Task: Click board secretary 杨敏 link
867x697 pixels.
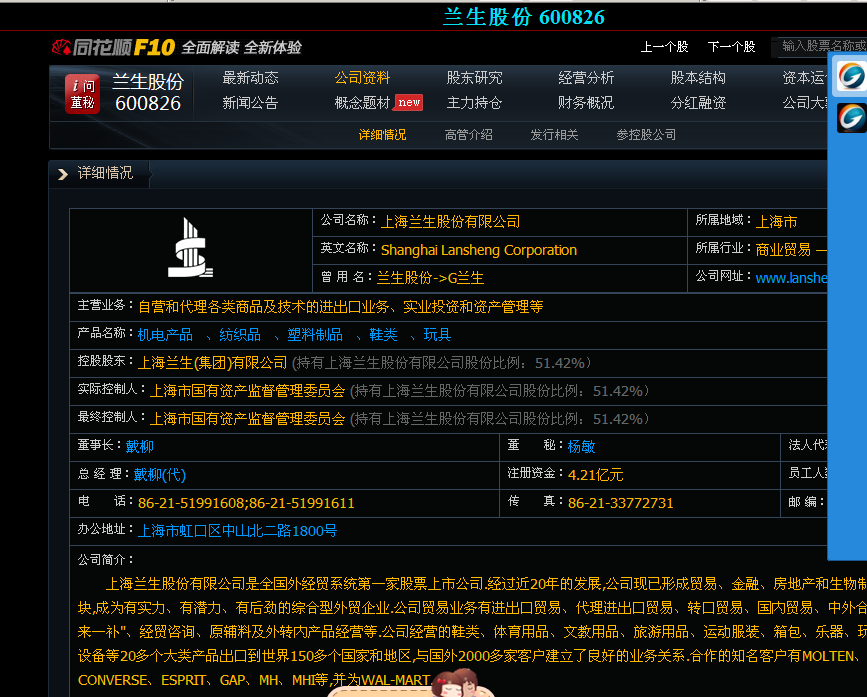Action: pos(581,447)
